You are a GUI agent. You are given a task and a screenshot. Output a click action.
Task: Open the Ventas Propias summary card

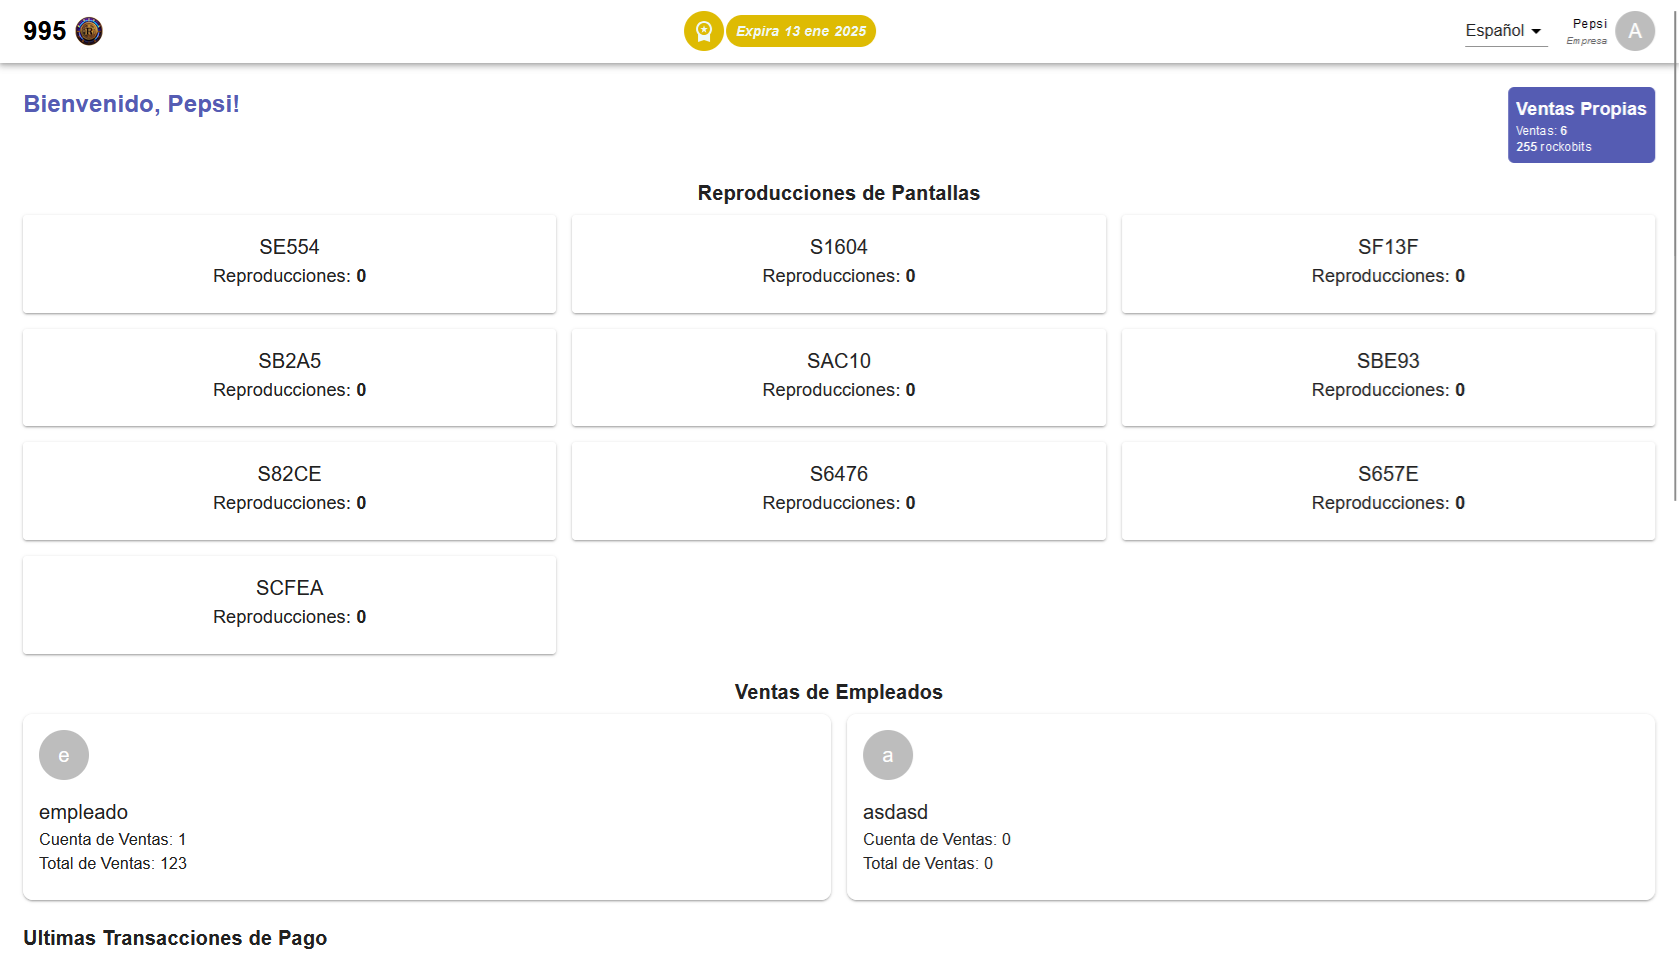1580,125
